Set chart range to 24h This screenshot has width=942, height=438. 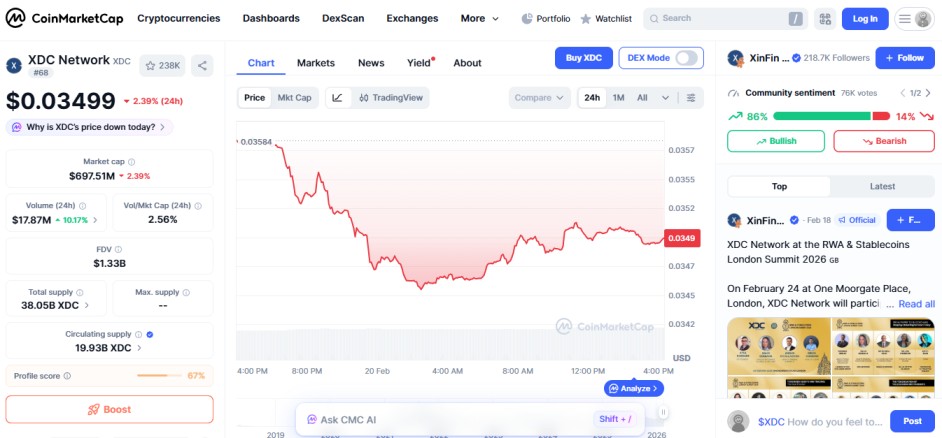click(592, 98)
